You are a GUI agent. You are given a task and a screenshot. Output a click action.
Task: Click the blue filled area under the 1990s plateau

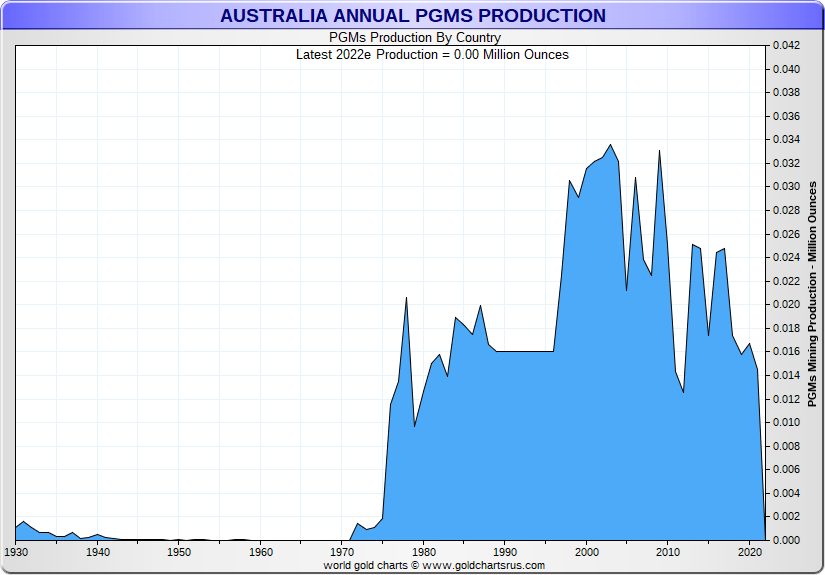tap(520, 450)
